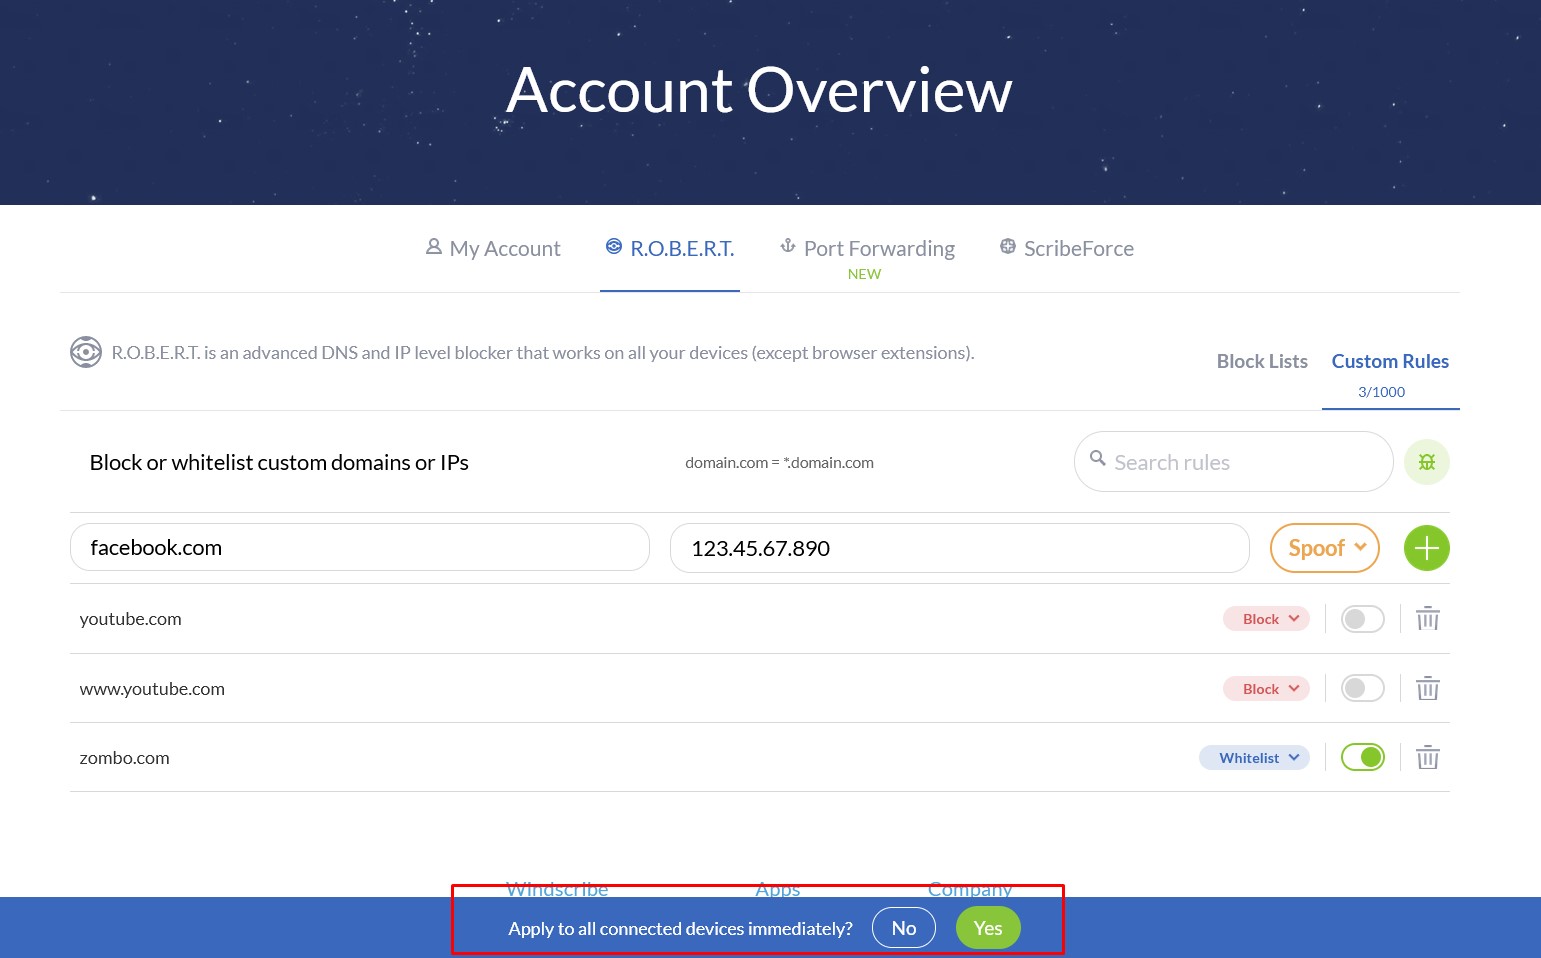Click Yes to apply to all devices
The width and height of the screenshot is (1541, 958).
coord(987,928)
